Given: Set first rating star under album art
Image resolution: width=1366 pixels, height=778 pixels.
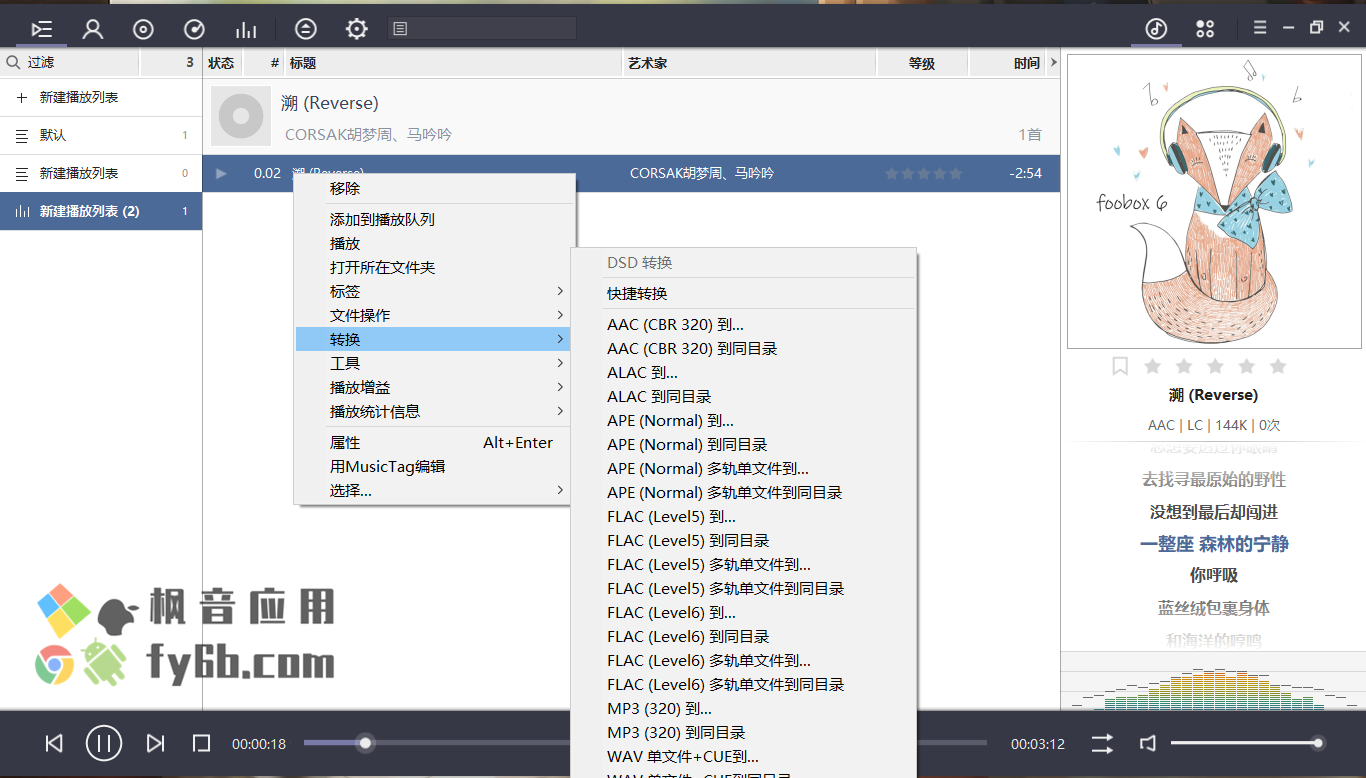Looking at the screenshot, I should pos(1152,366).
